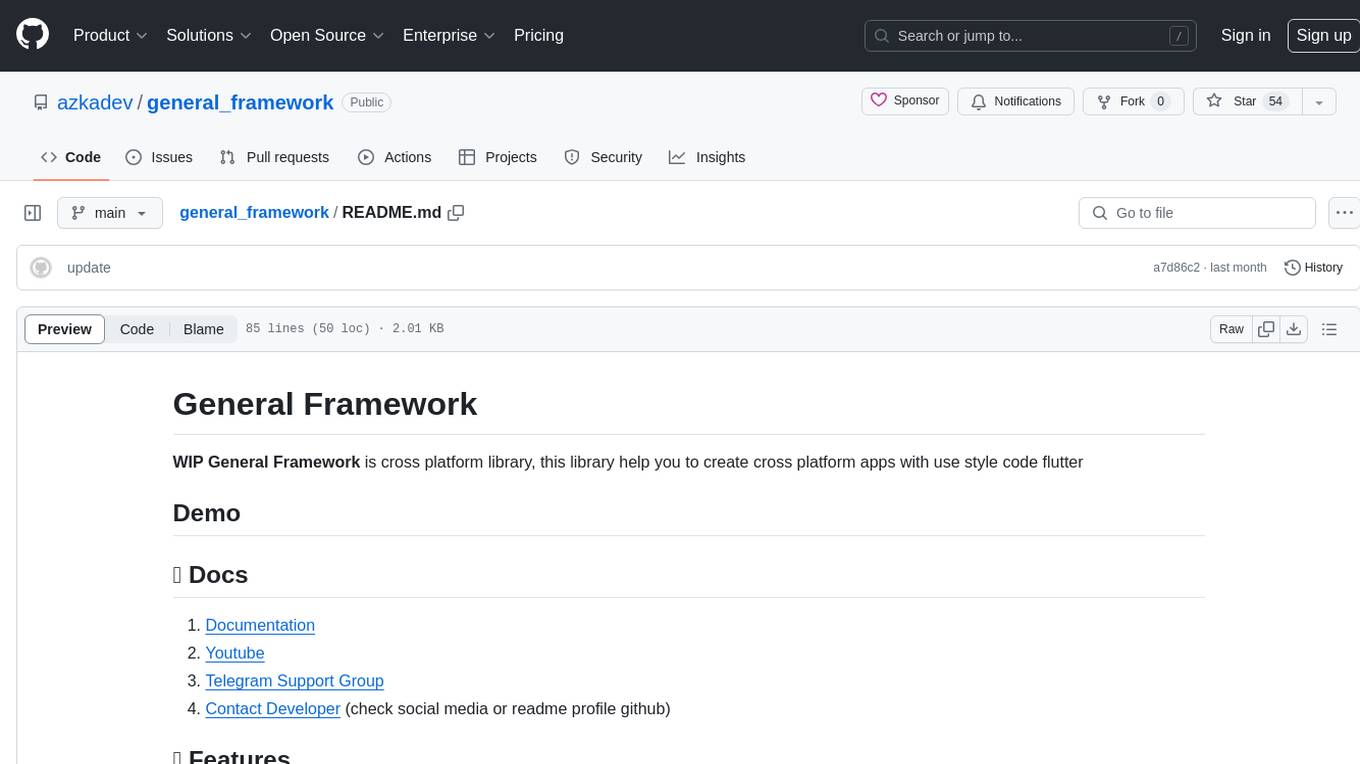1360x764 pixels.
Task: Fork the repository
Action: tap(1133, 101)
